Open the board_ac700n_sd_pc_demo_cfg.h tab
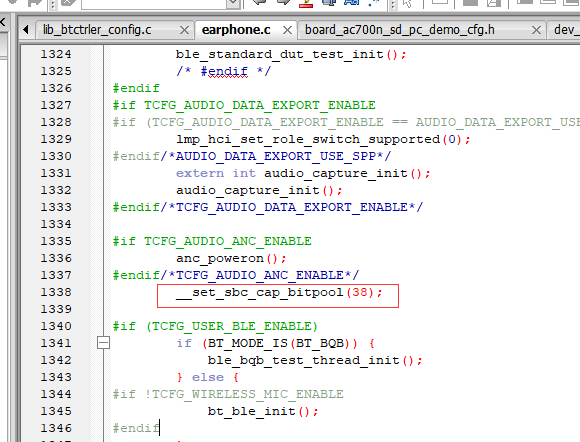 click(x=399, y=30)
